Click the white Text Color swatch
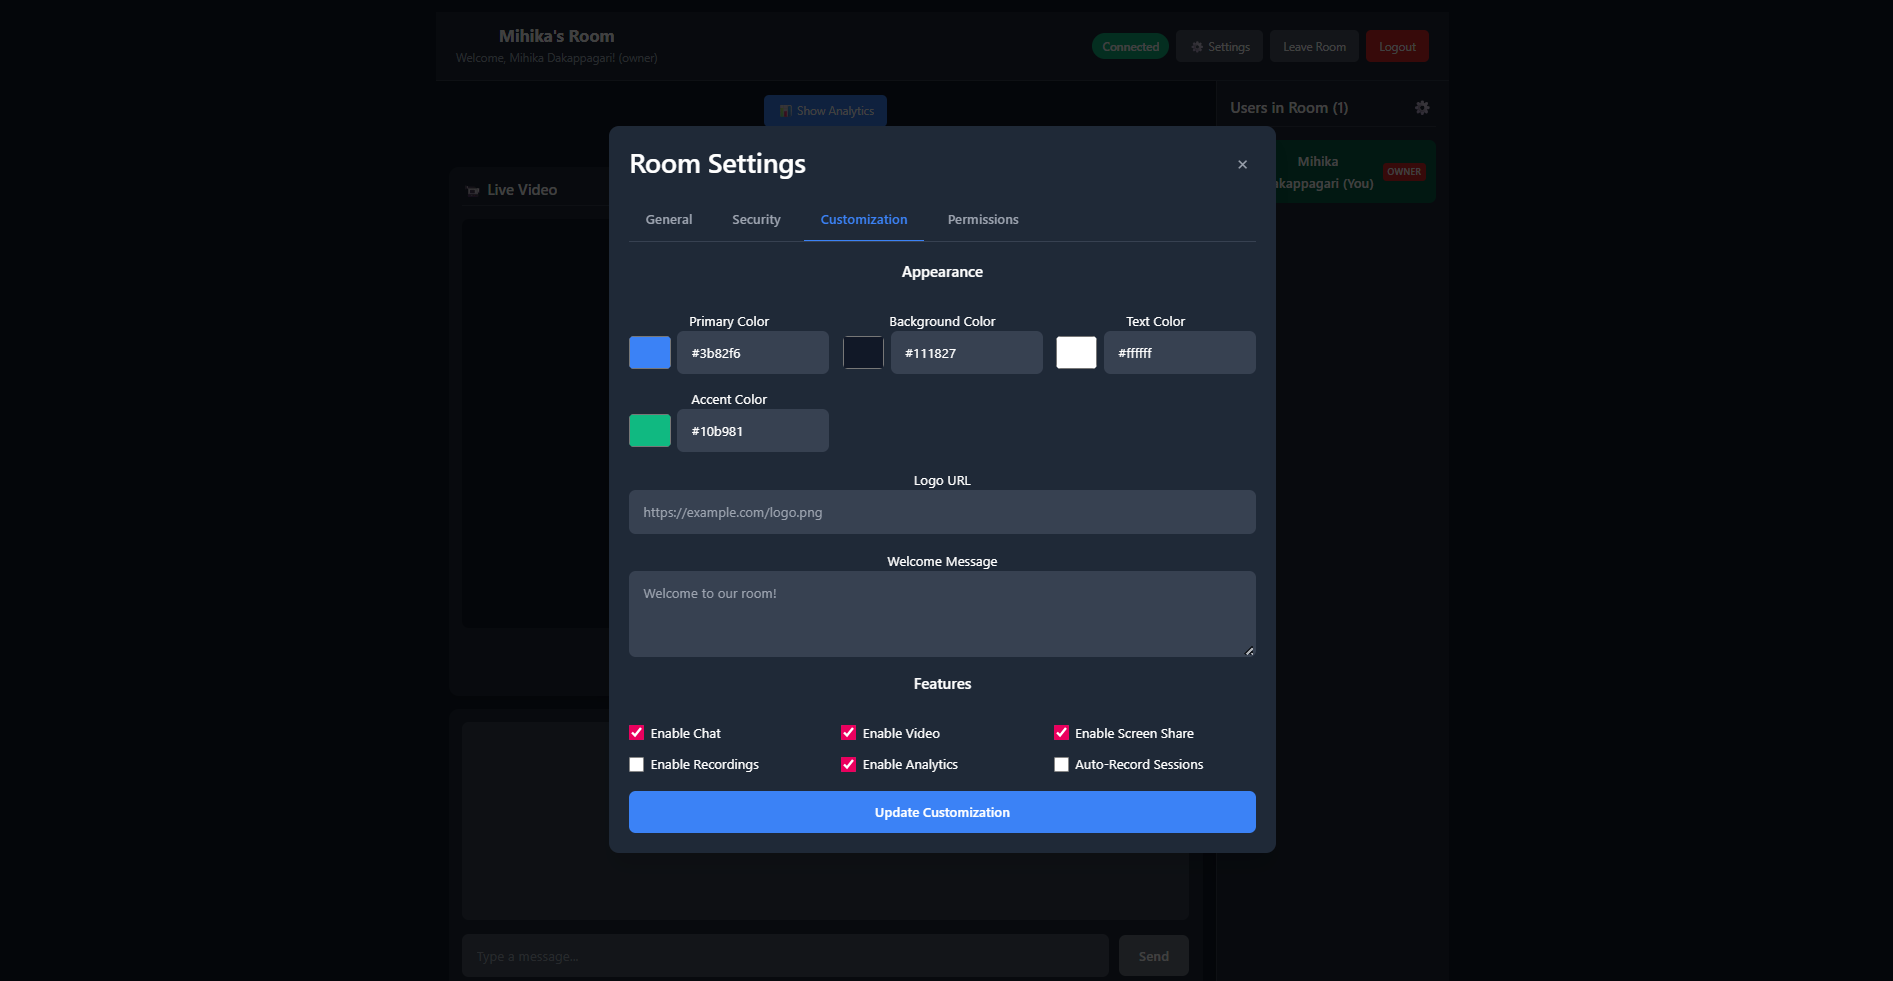This screenshot has height=981, width=1893. coord(1076,353)
